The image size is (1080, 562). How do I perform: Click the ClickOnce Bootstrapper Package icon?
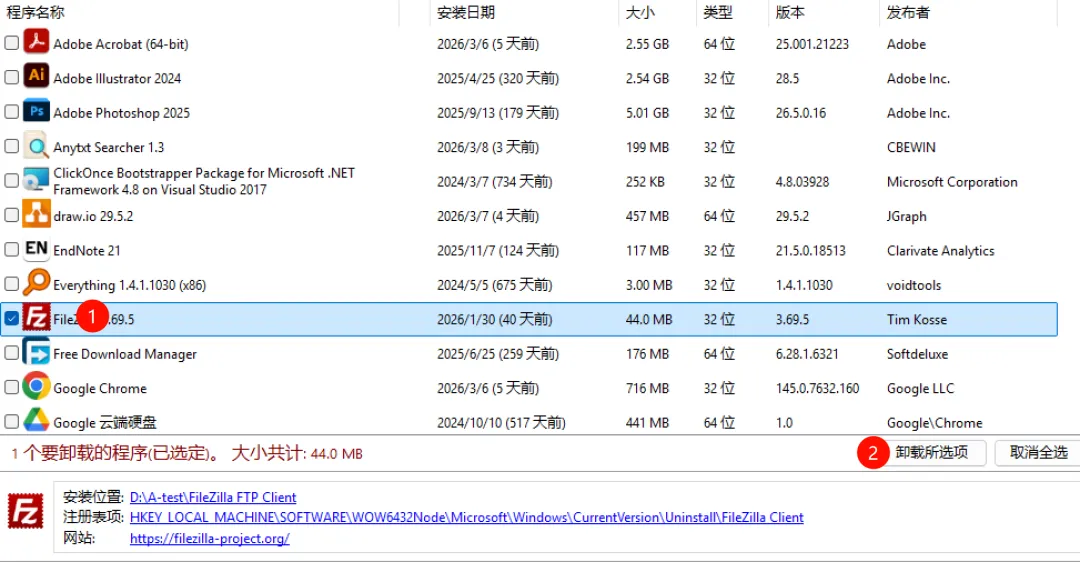click(x=36, y=180)
